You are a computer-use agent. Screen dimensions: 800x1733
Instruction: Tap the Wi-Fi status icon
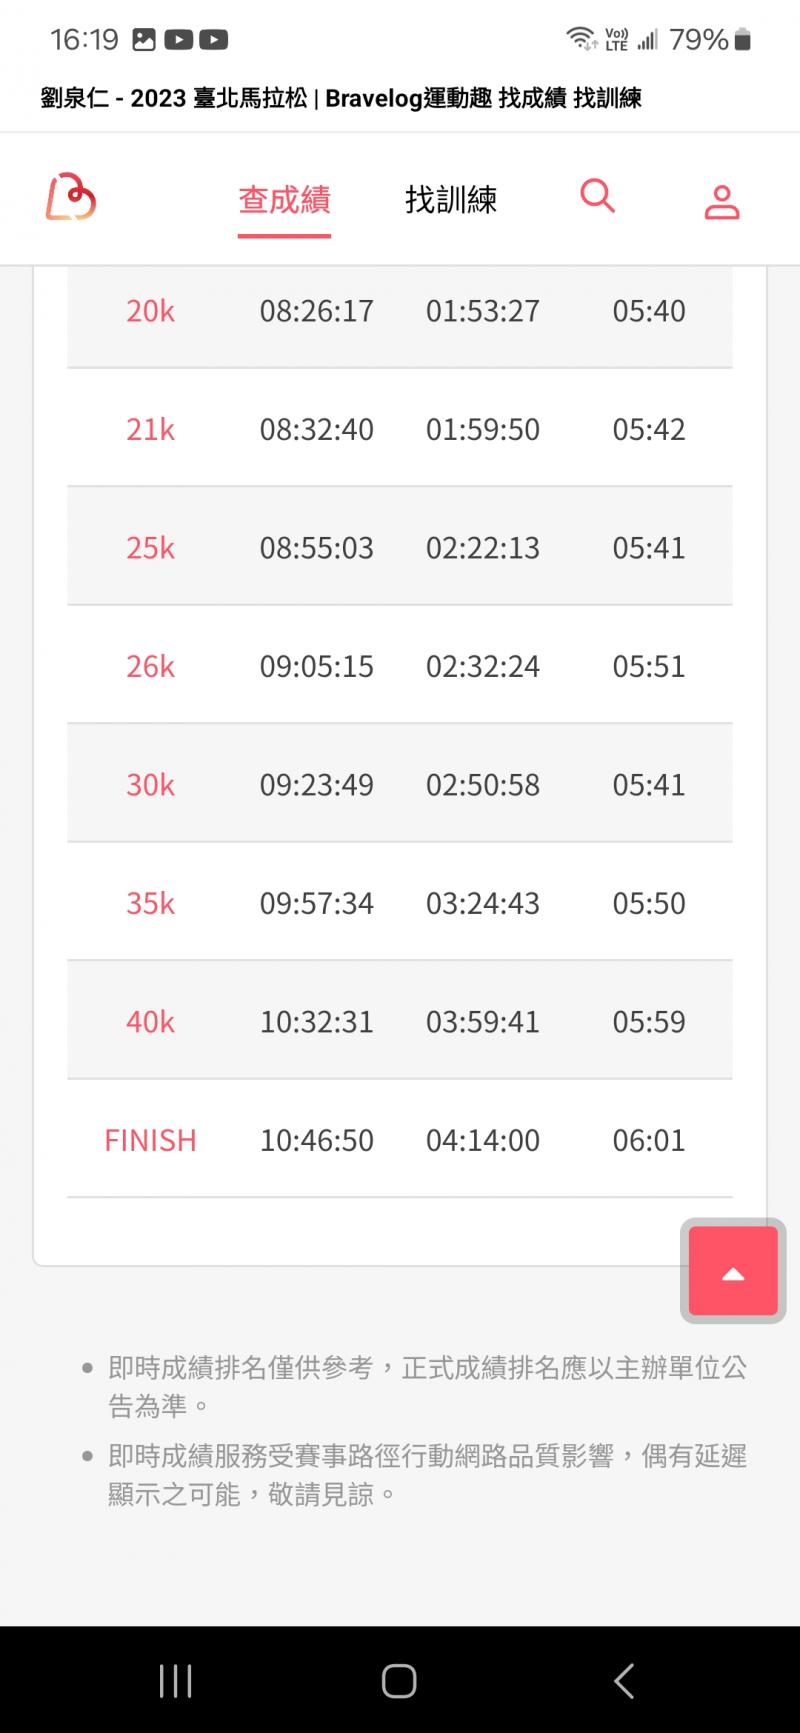(x=580, y=39)
